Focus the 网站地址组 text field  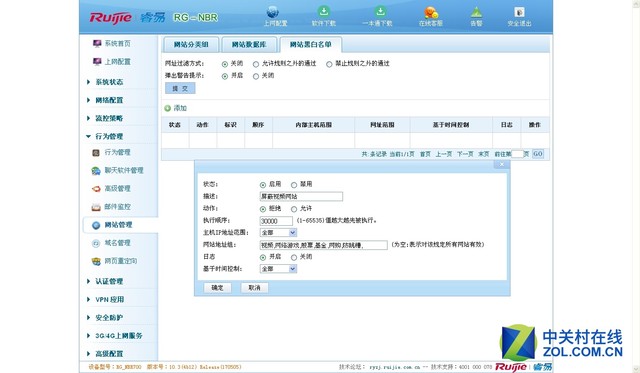[323, 245]
